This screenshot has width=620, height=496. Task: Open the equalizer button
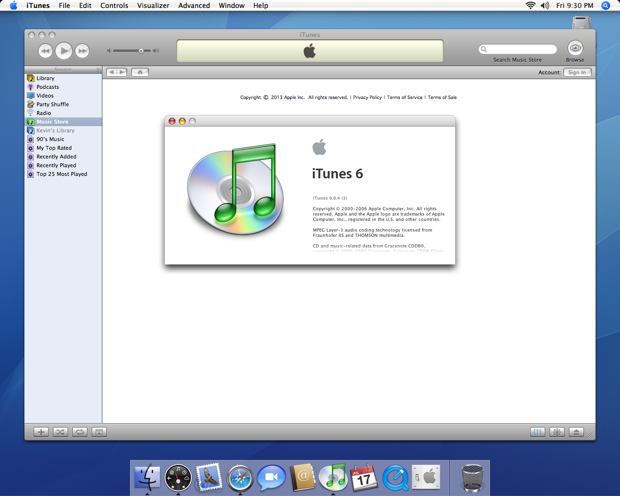[537, 432]
